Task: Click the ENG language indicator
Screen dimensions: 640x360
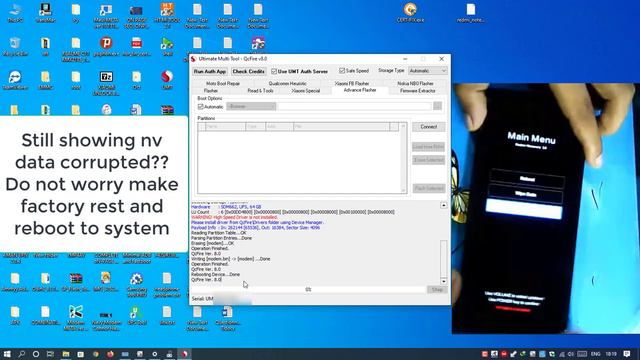Action: 596,354
